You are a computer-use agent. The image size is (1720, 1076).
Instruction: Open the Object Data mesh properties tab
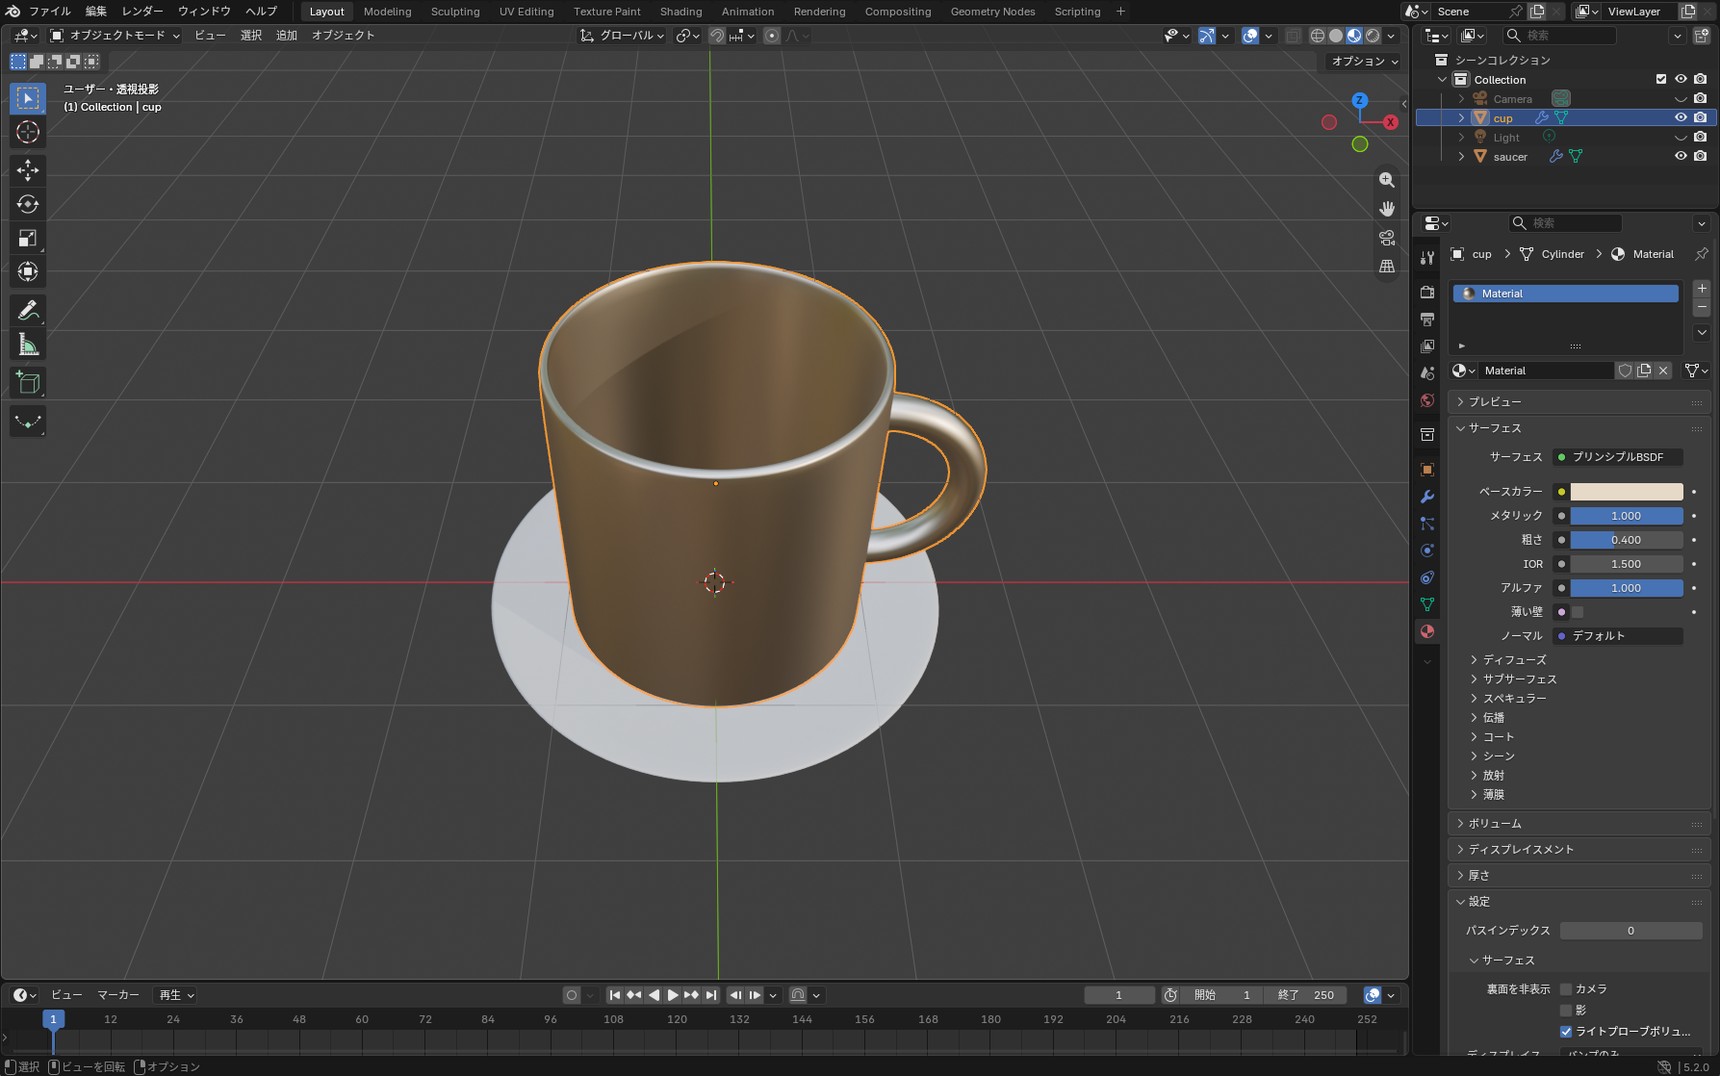click(x=1427, y=605)
